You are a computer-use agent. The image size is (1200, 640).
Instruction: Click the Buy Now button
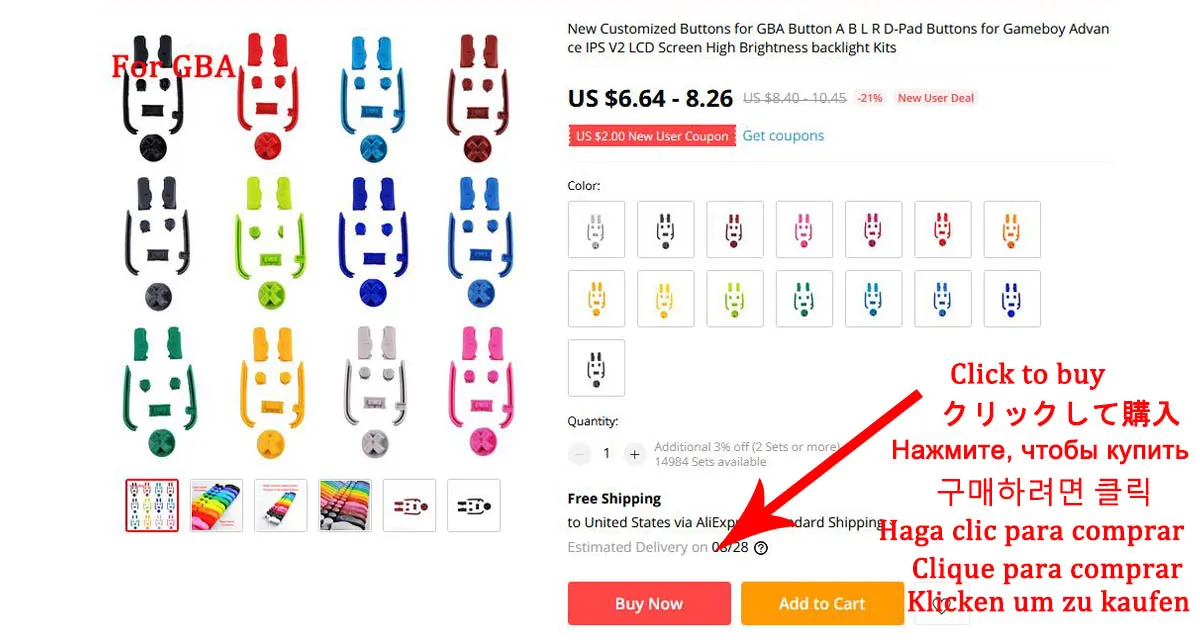click(649, 603)
